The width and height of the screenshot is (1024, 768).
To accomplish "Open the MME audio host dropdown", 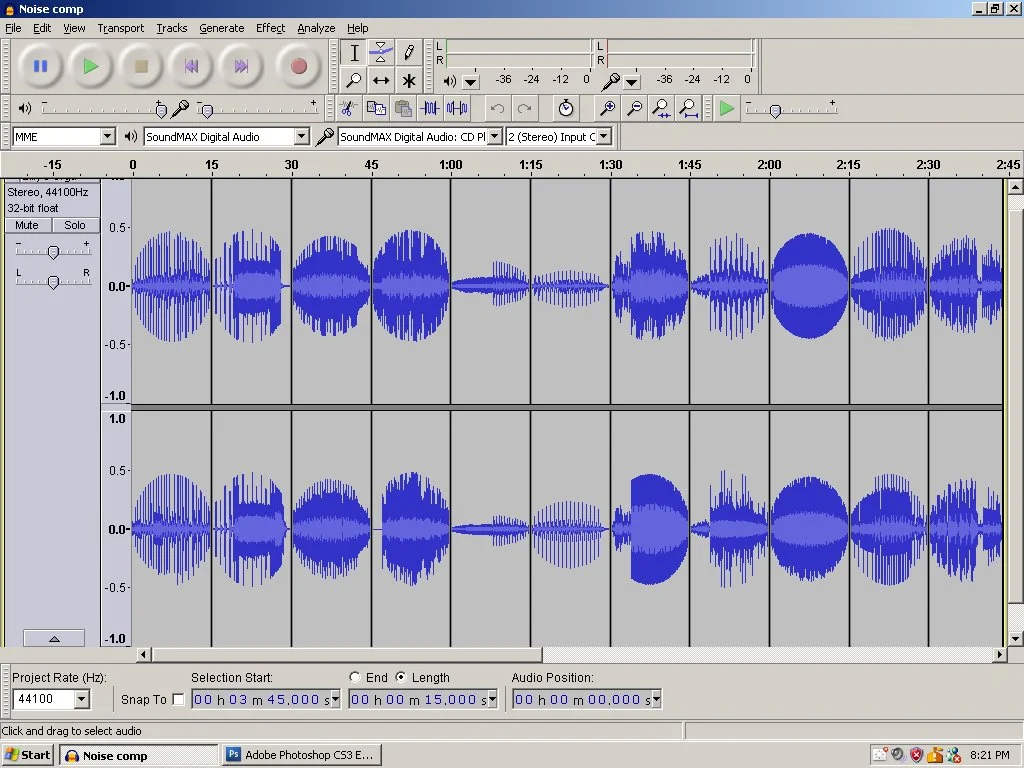I will tap(110, 135).
